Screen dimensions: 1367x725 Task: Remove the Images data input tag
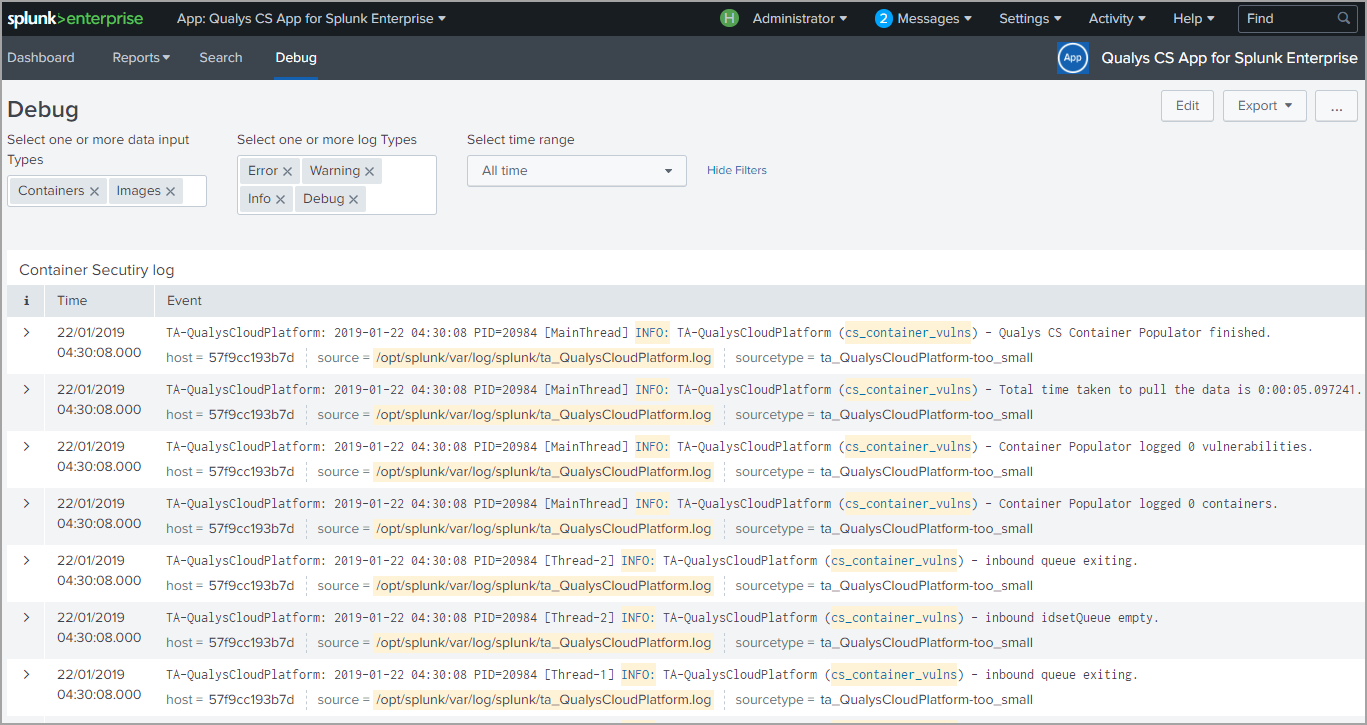point(171,191)
